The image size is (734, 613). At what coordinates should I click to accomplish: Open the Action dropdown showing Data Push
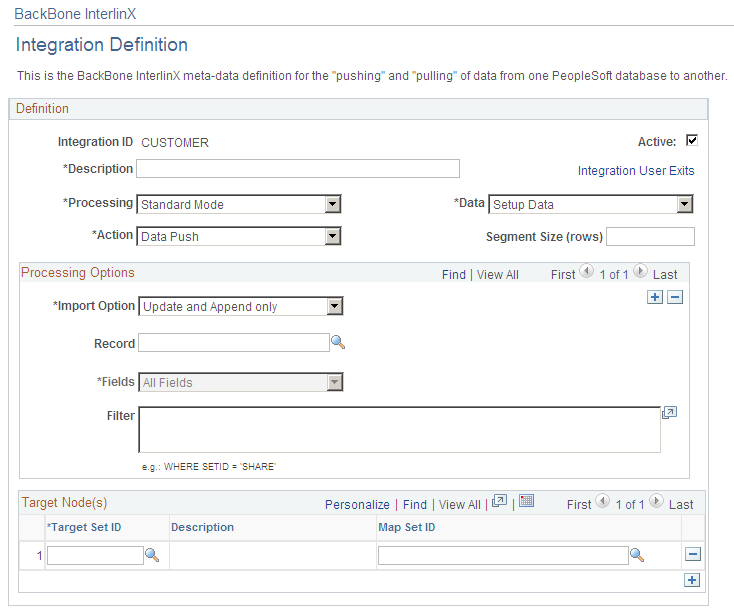pos(333,236)
